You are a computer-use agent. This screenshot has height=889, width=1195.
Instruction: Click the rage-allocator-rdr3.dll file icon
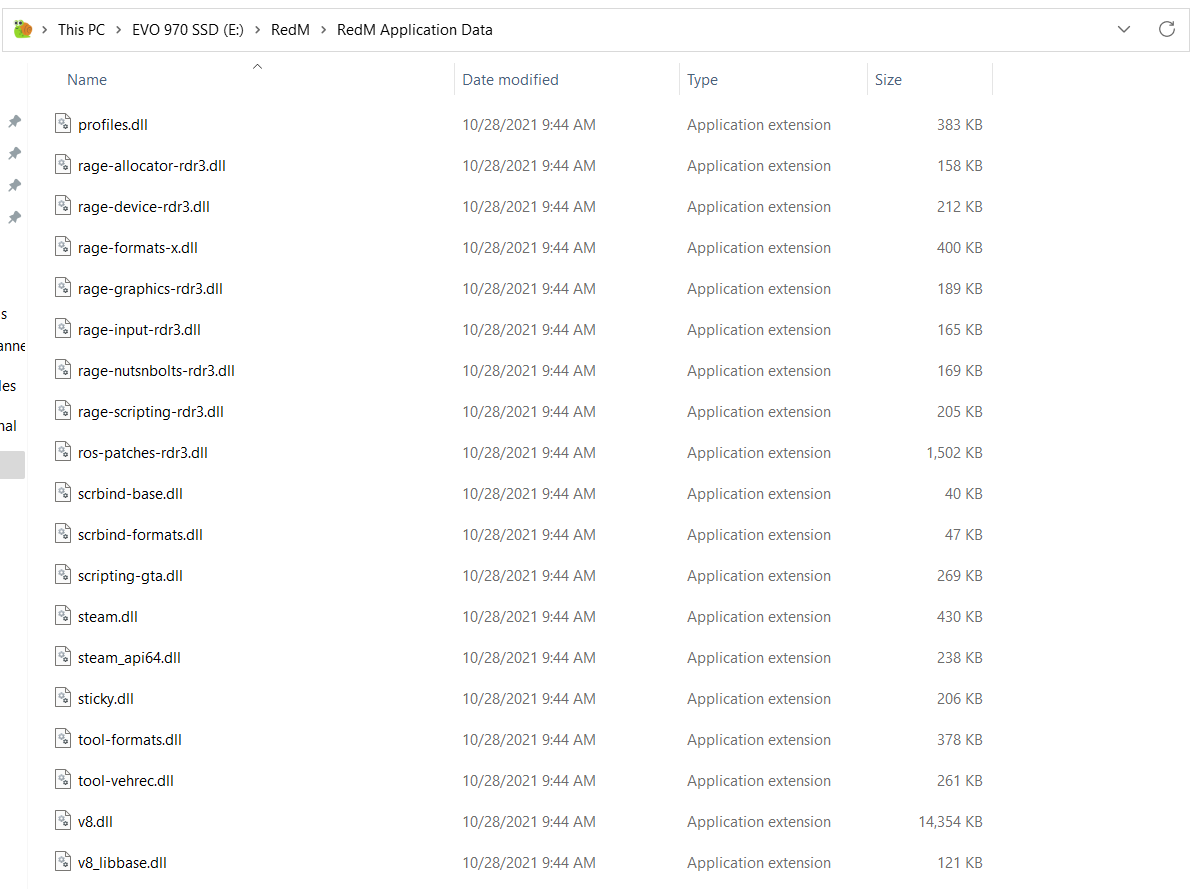tap(63, 164)
